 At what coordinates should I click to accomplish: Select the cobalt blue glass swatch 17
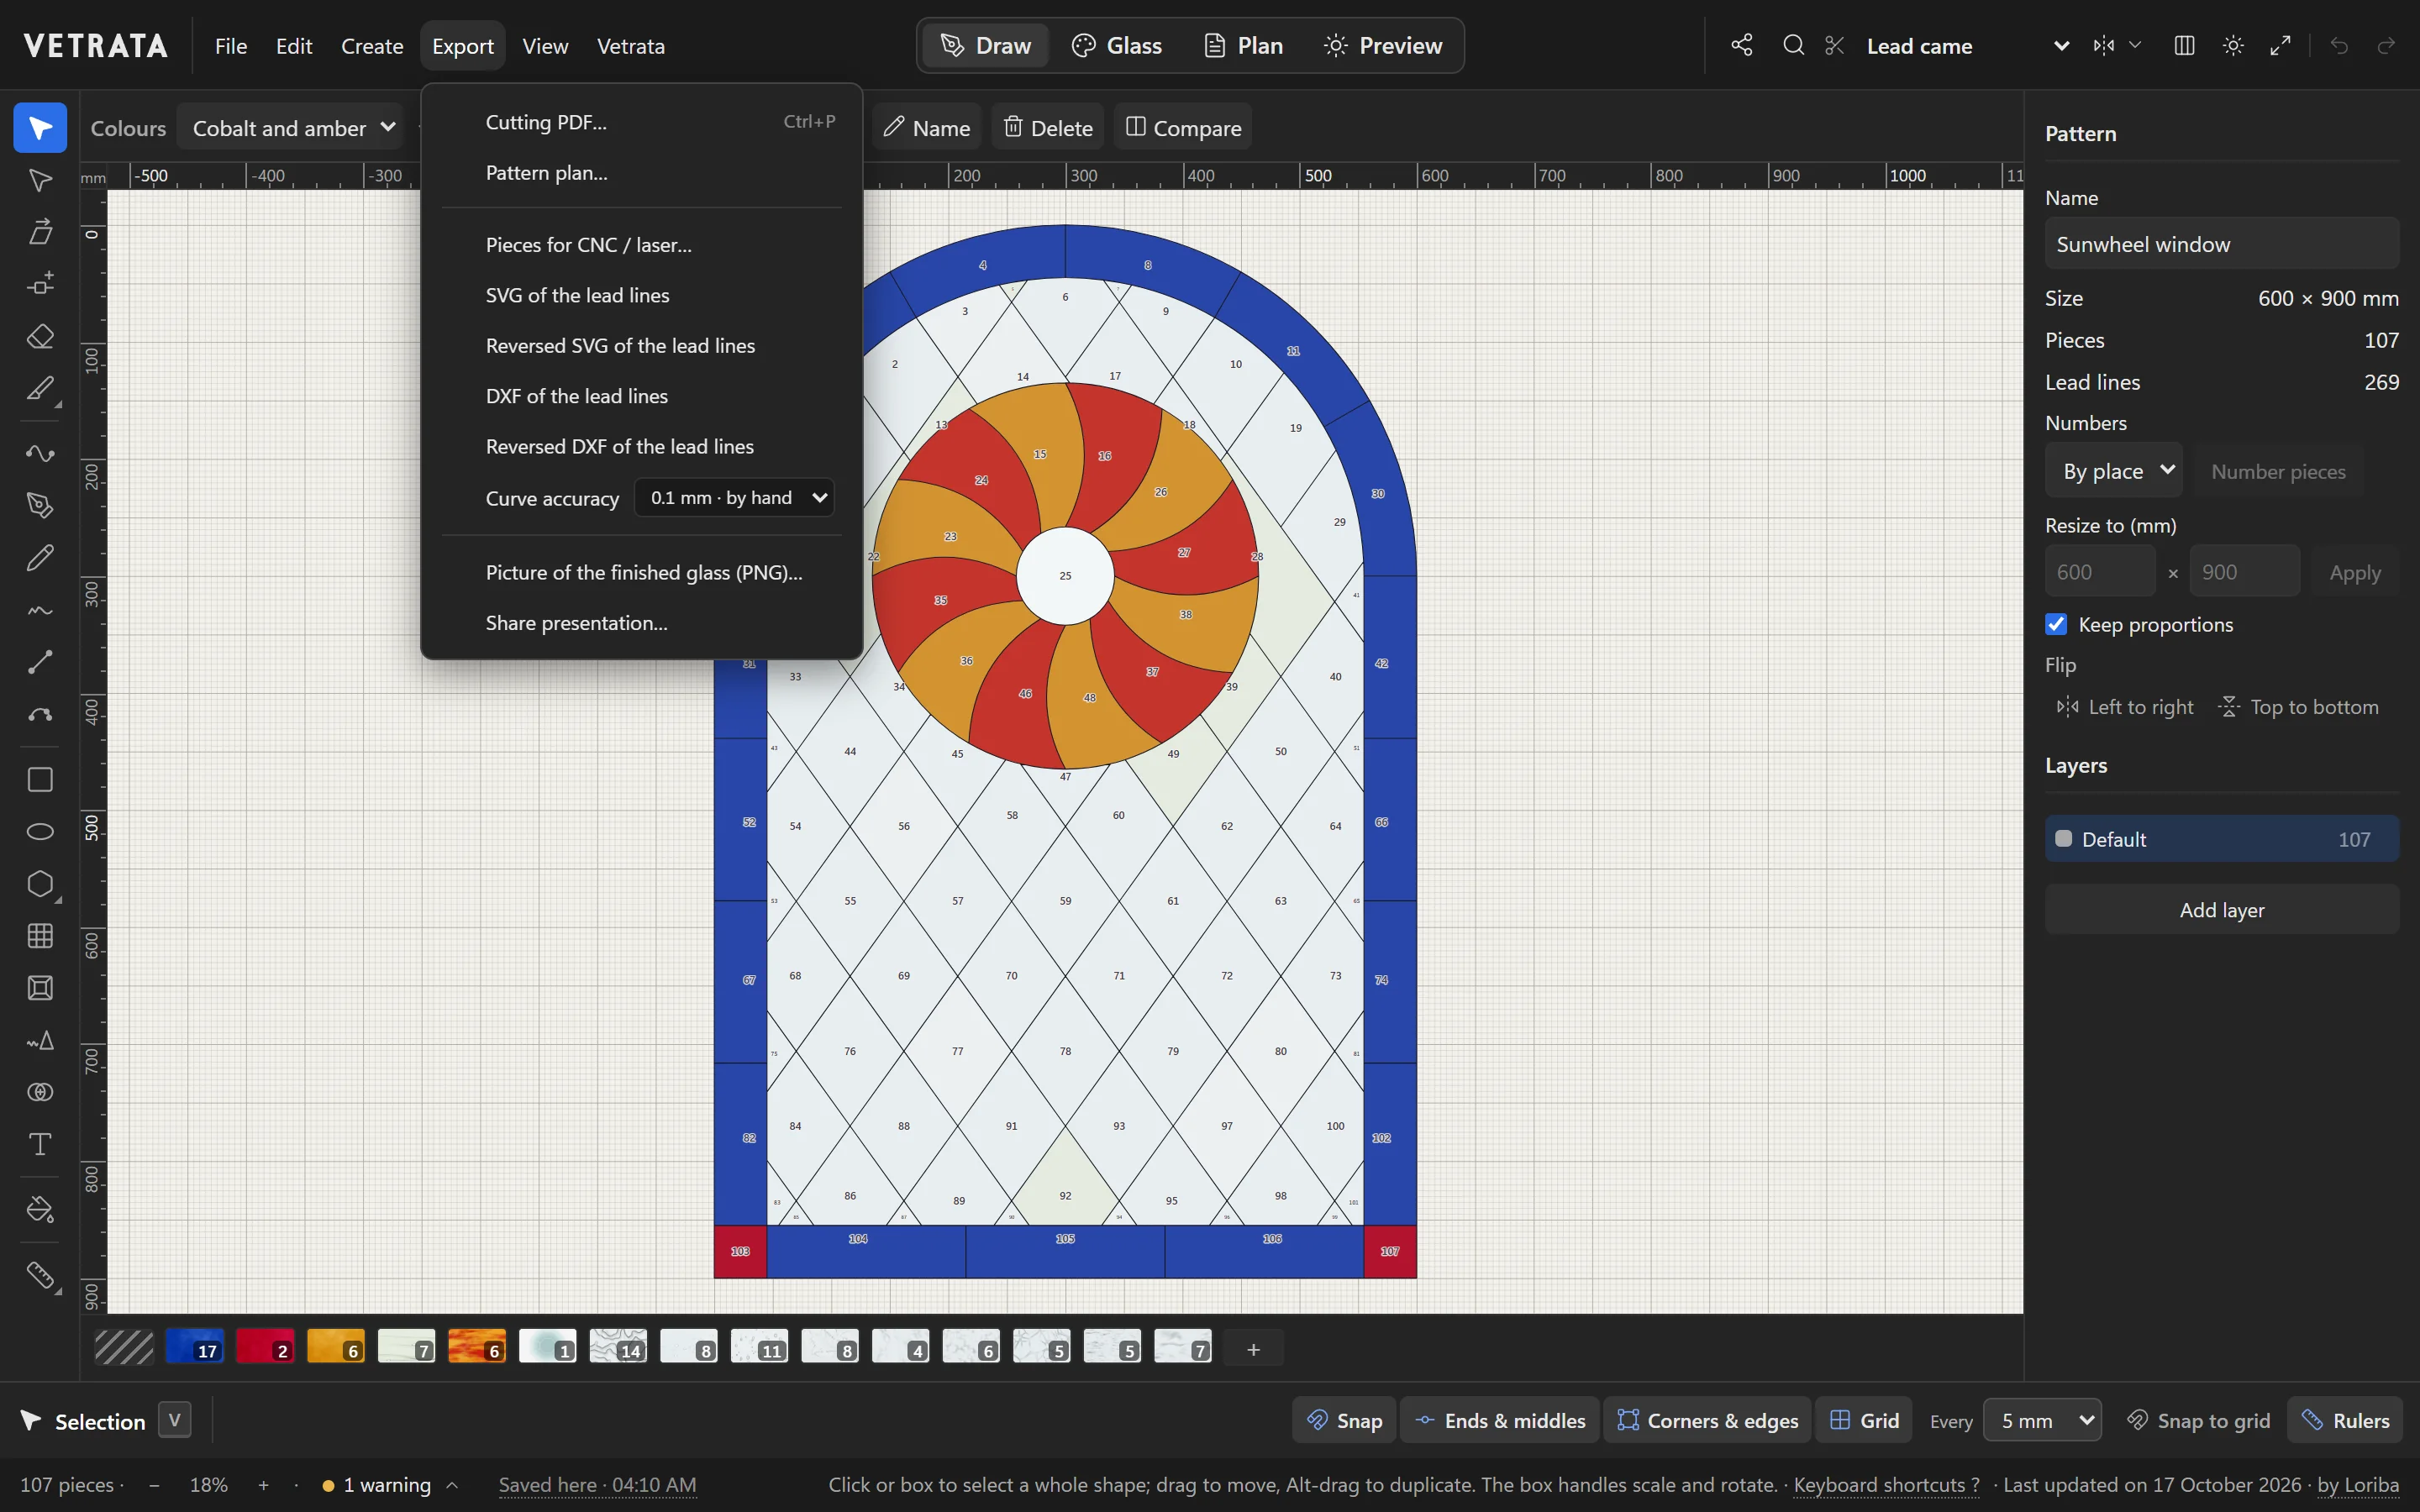coord(195,1346)
